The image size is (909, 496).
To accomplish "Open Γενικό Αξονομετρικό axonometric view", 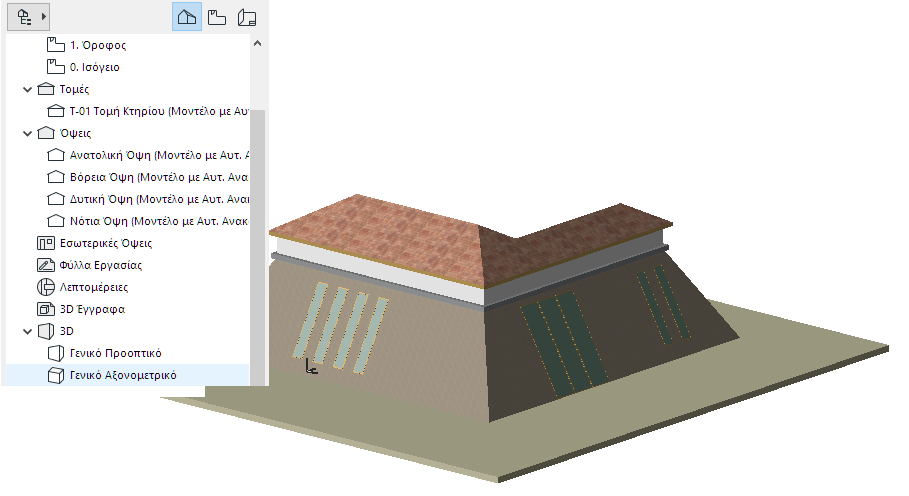I will [x=123, y=375].
